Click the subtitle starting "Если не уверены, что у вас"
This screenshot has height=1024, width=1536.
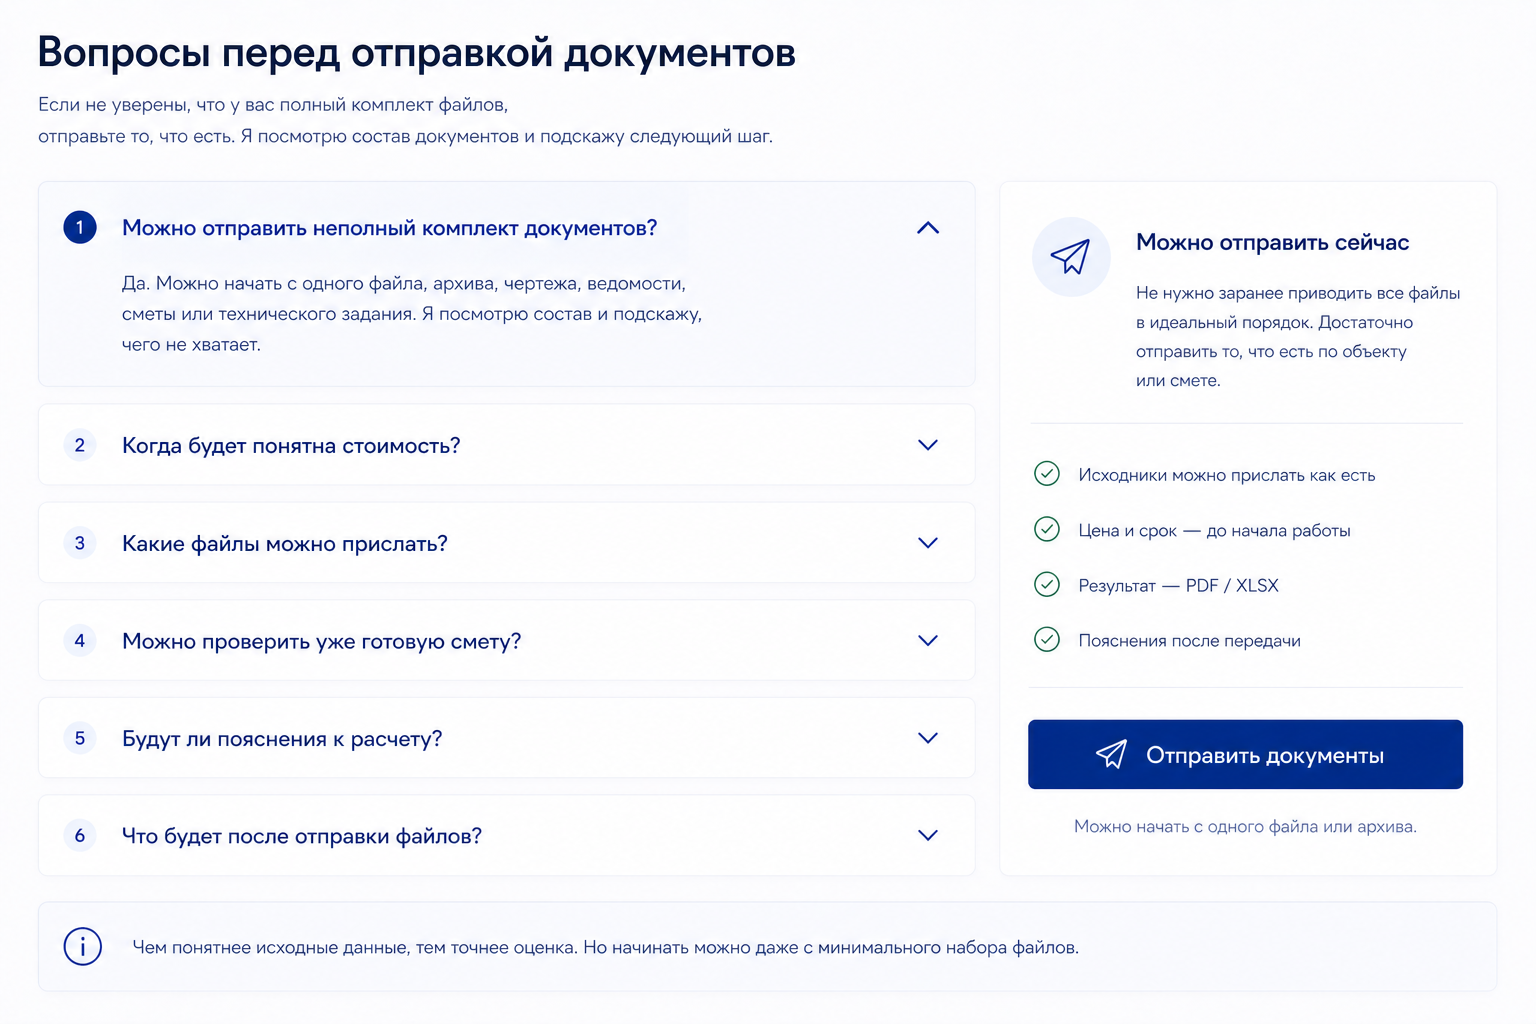click(x=405, y=120)
